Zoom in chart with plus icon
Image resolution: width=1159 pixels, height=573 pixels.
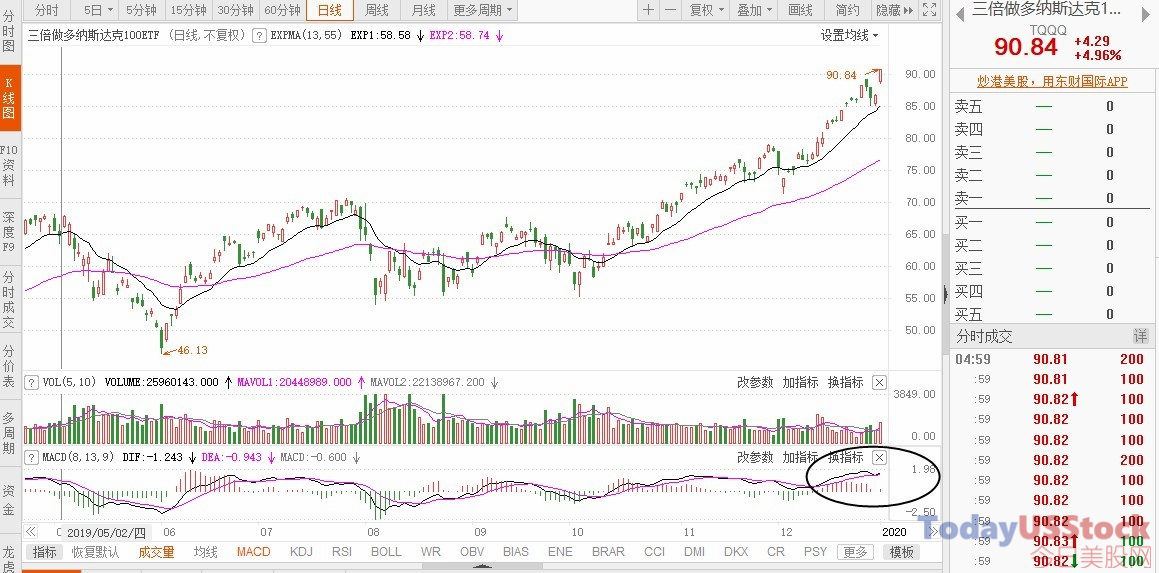648,10
